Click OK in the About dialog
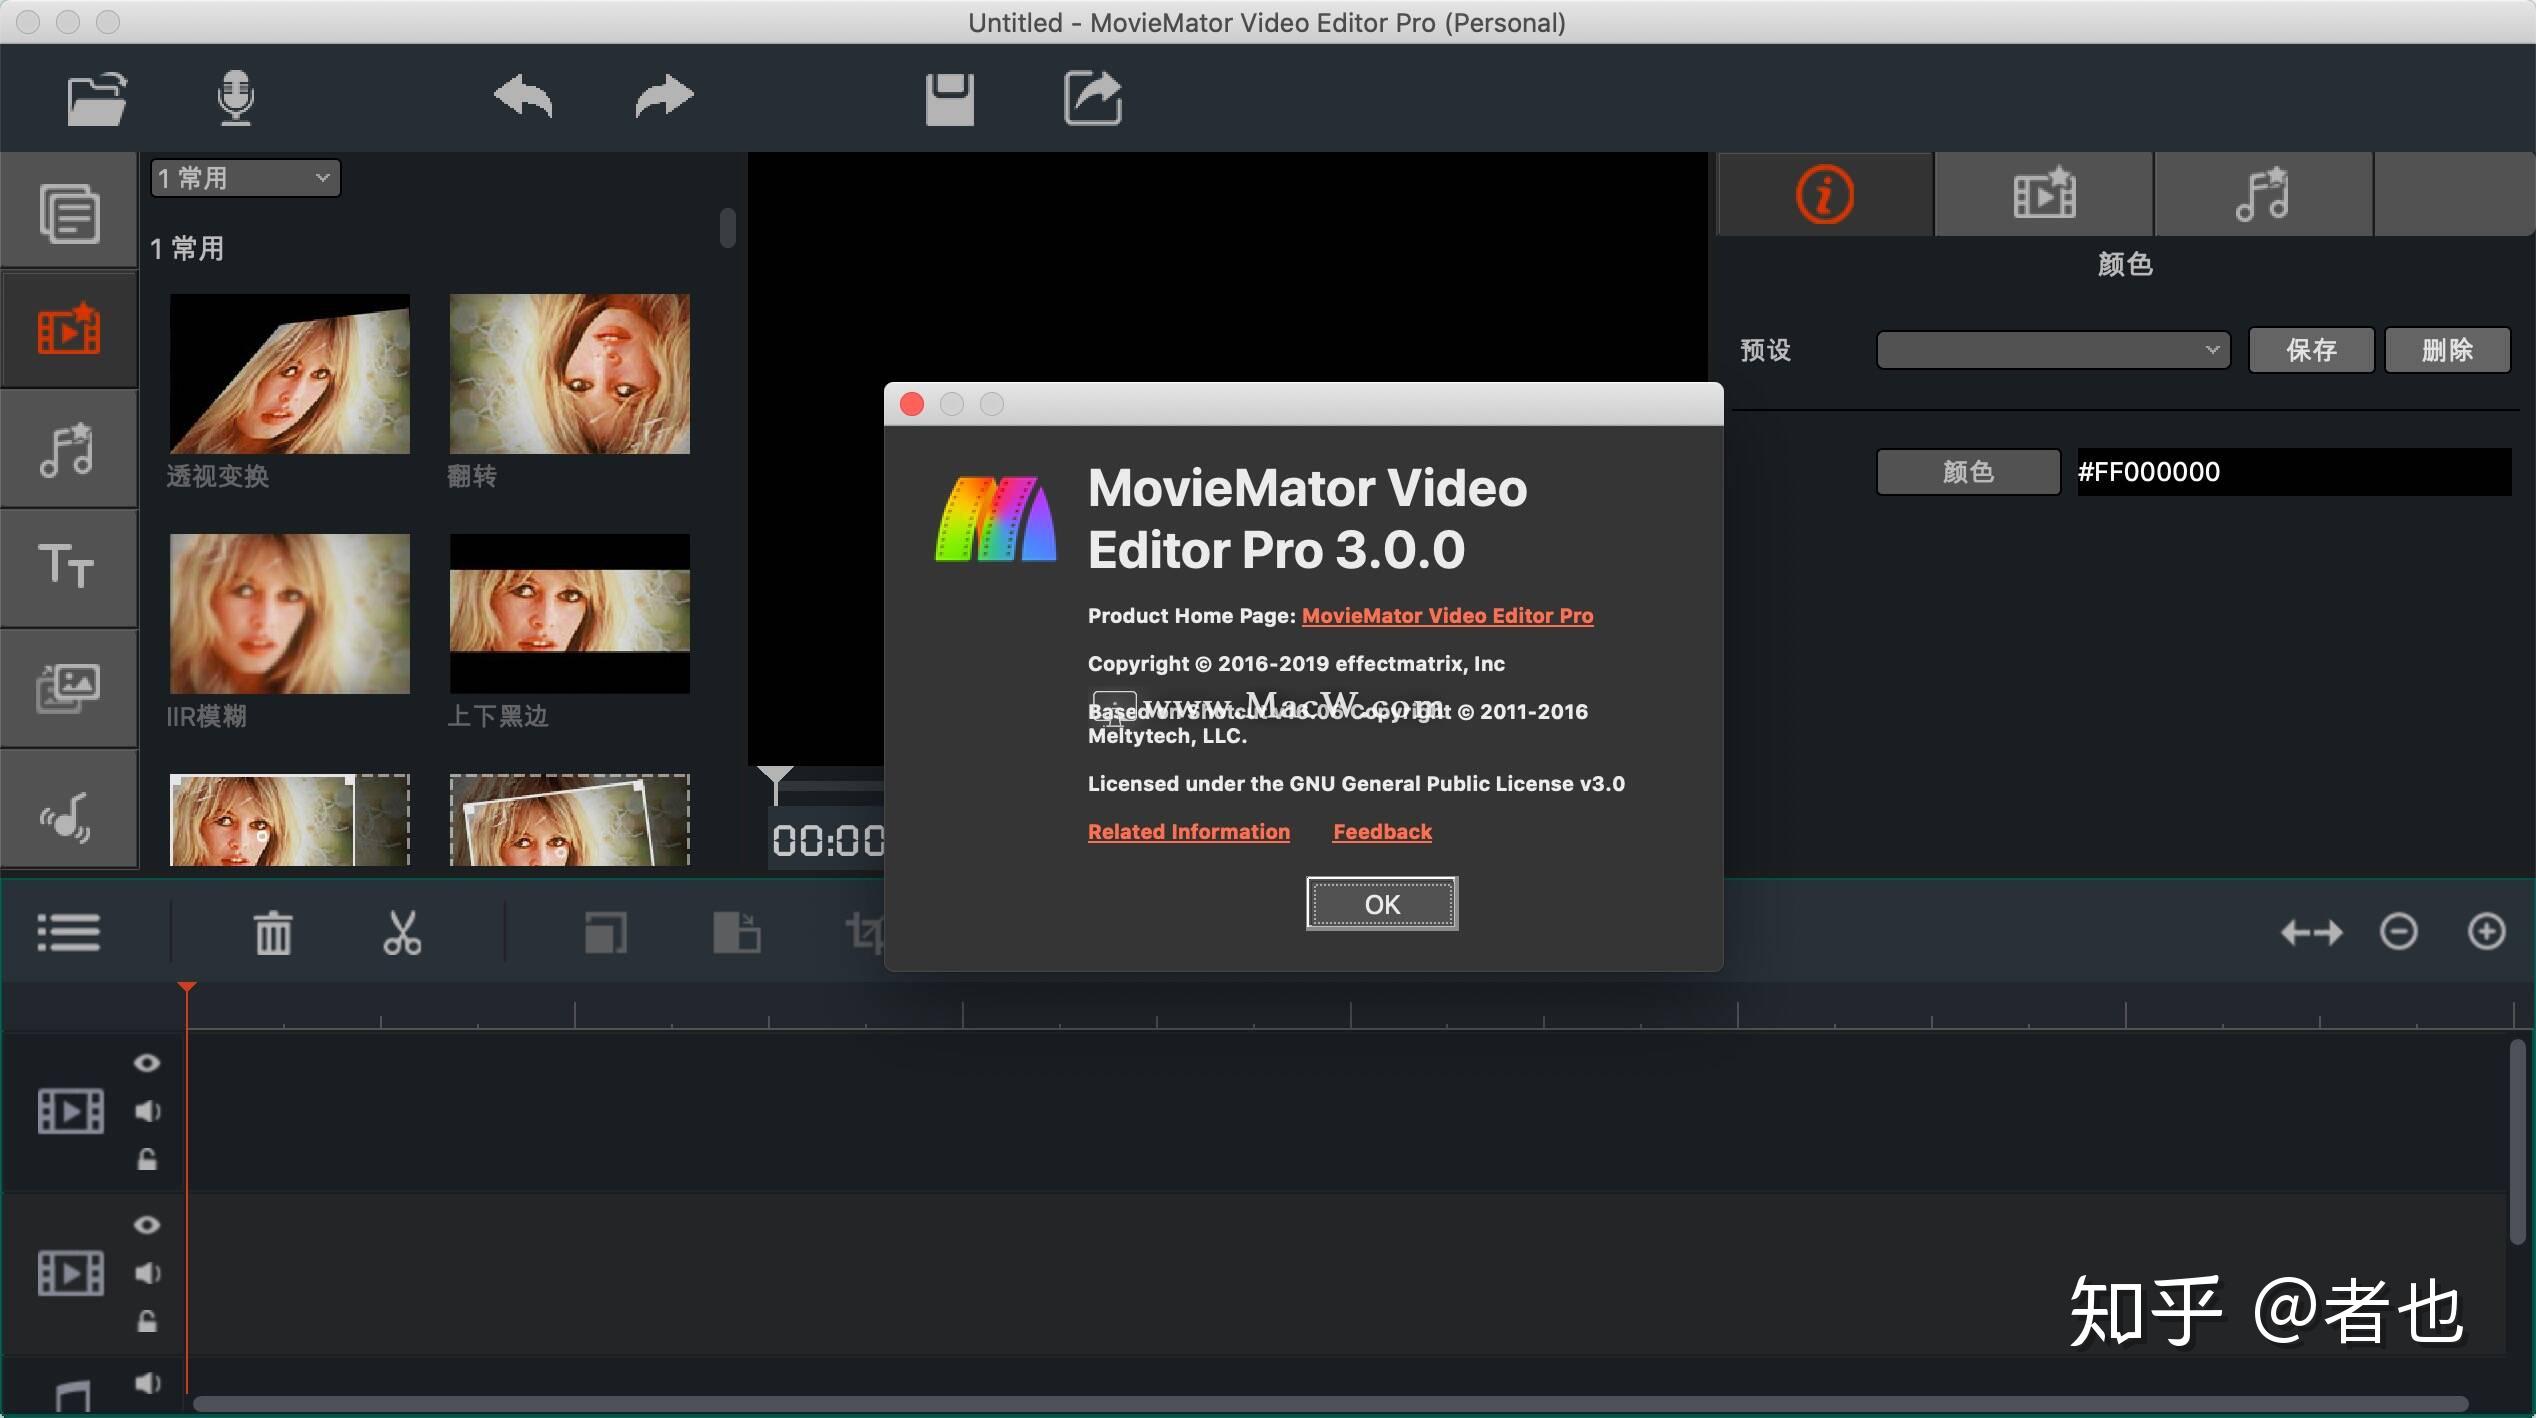 (x=1381, y=903)
